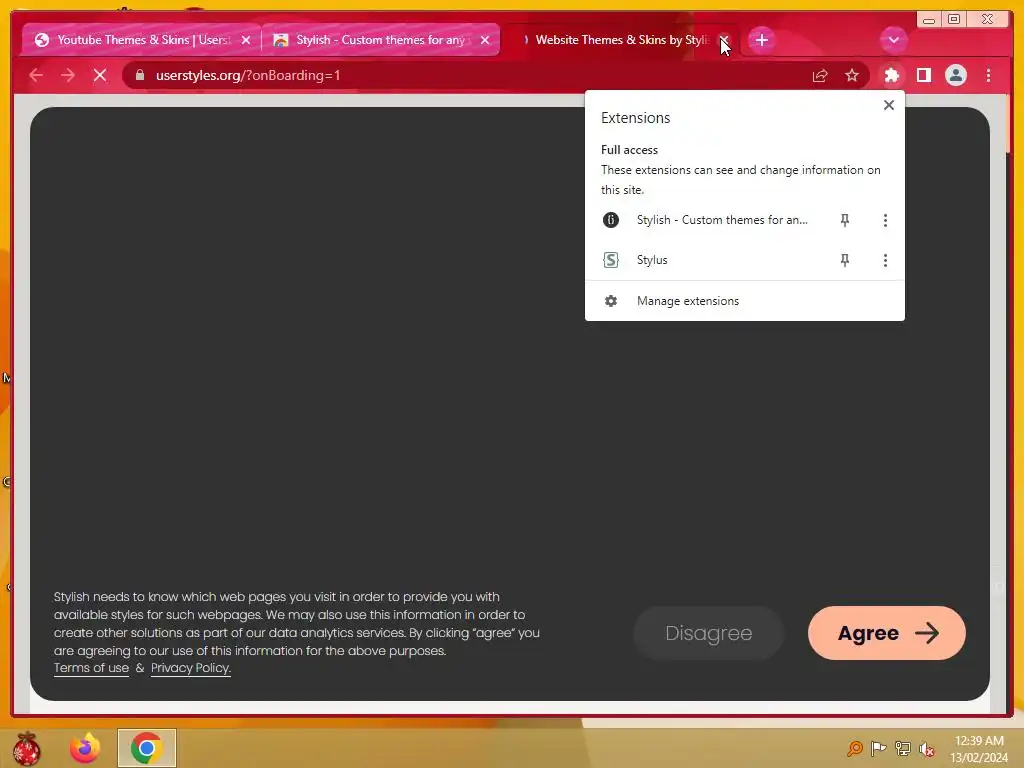Close the Stylish - Custom themes tab

coord(485,40)
